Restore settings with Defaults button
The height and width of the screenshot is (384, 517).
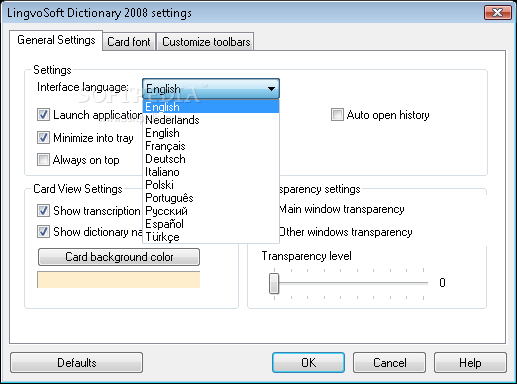tap(76, 363)
